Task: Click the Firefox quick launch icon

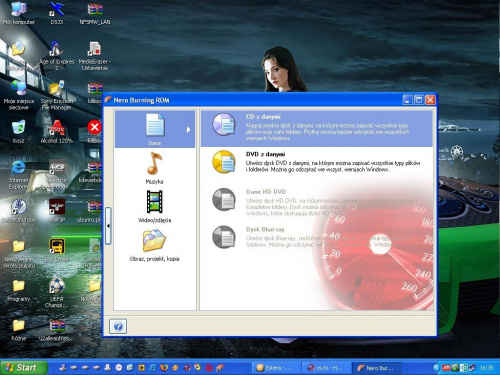Action: [164, 367]
